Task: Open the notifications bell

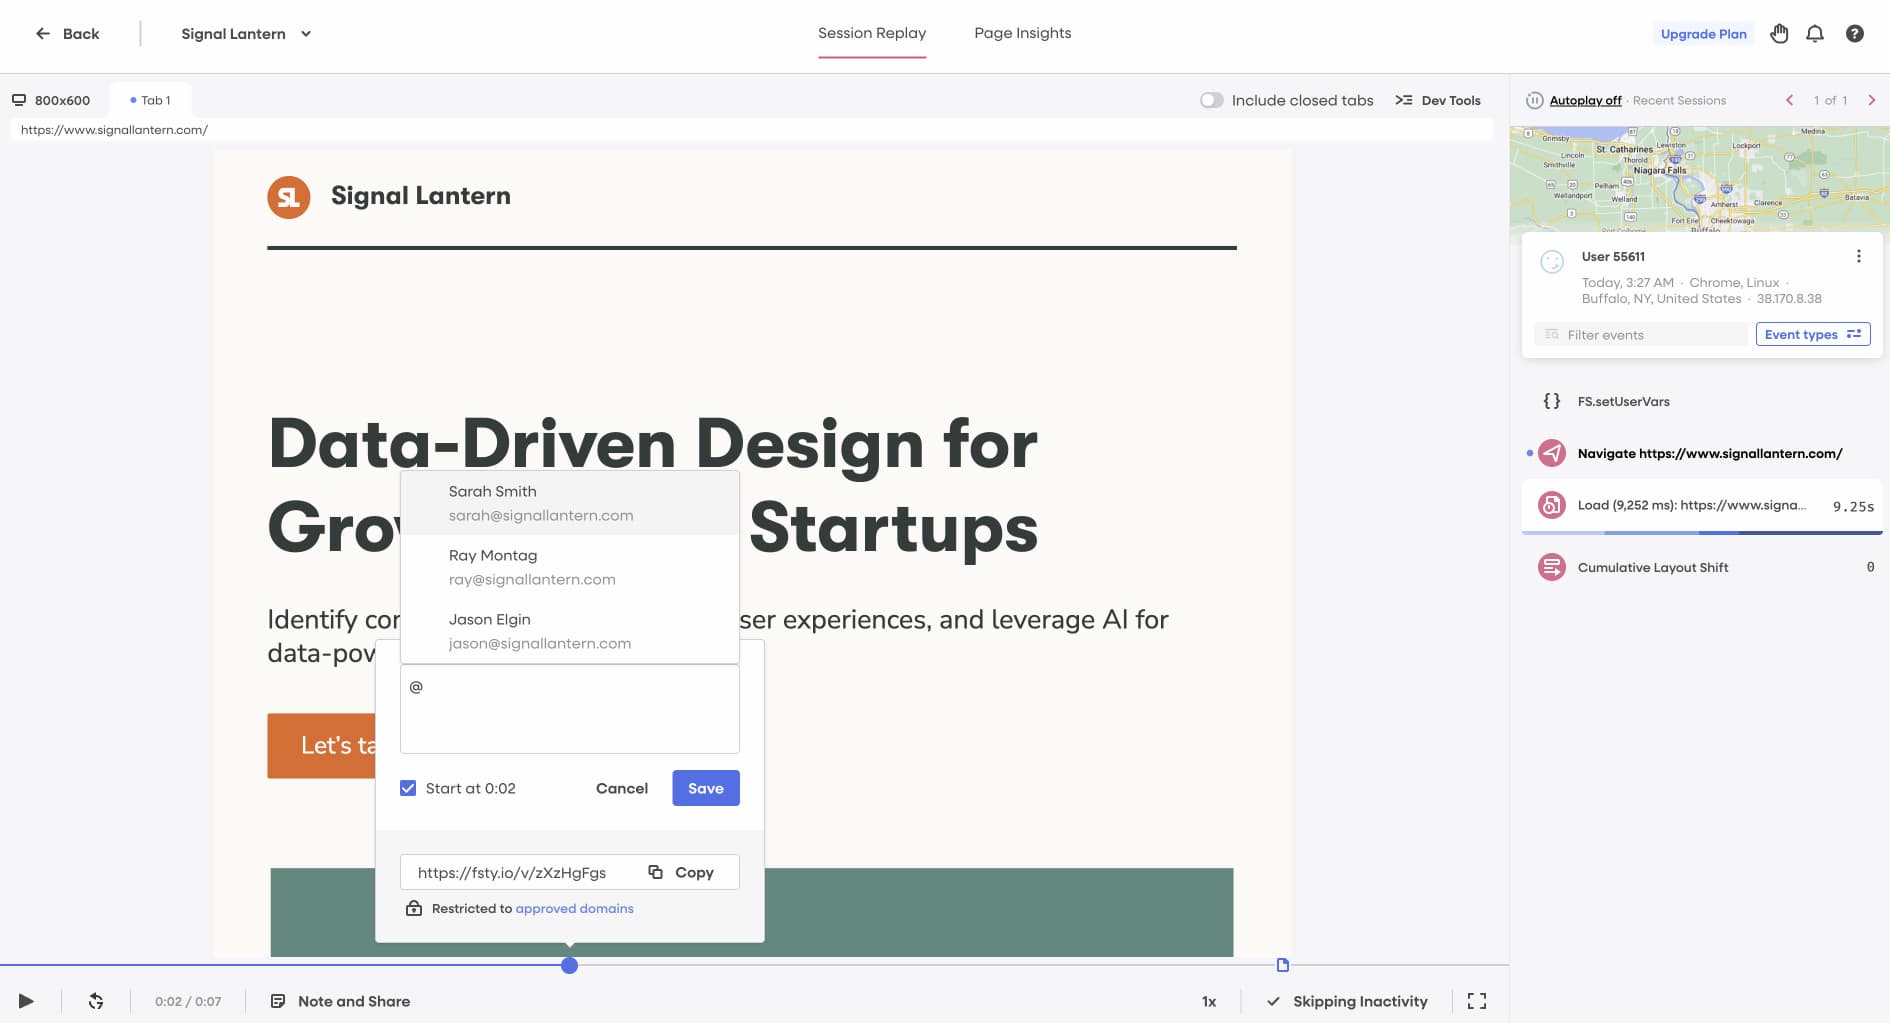Action: (x=1815, y=33)
